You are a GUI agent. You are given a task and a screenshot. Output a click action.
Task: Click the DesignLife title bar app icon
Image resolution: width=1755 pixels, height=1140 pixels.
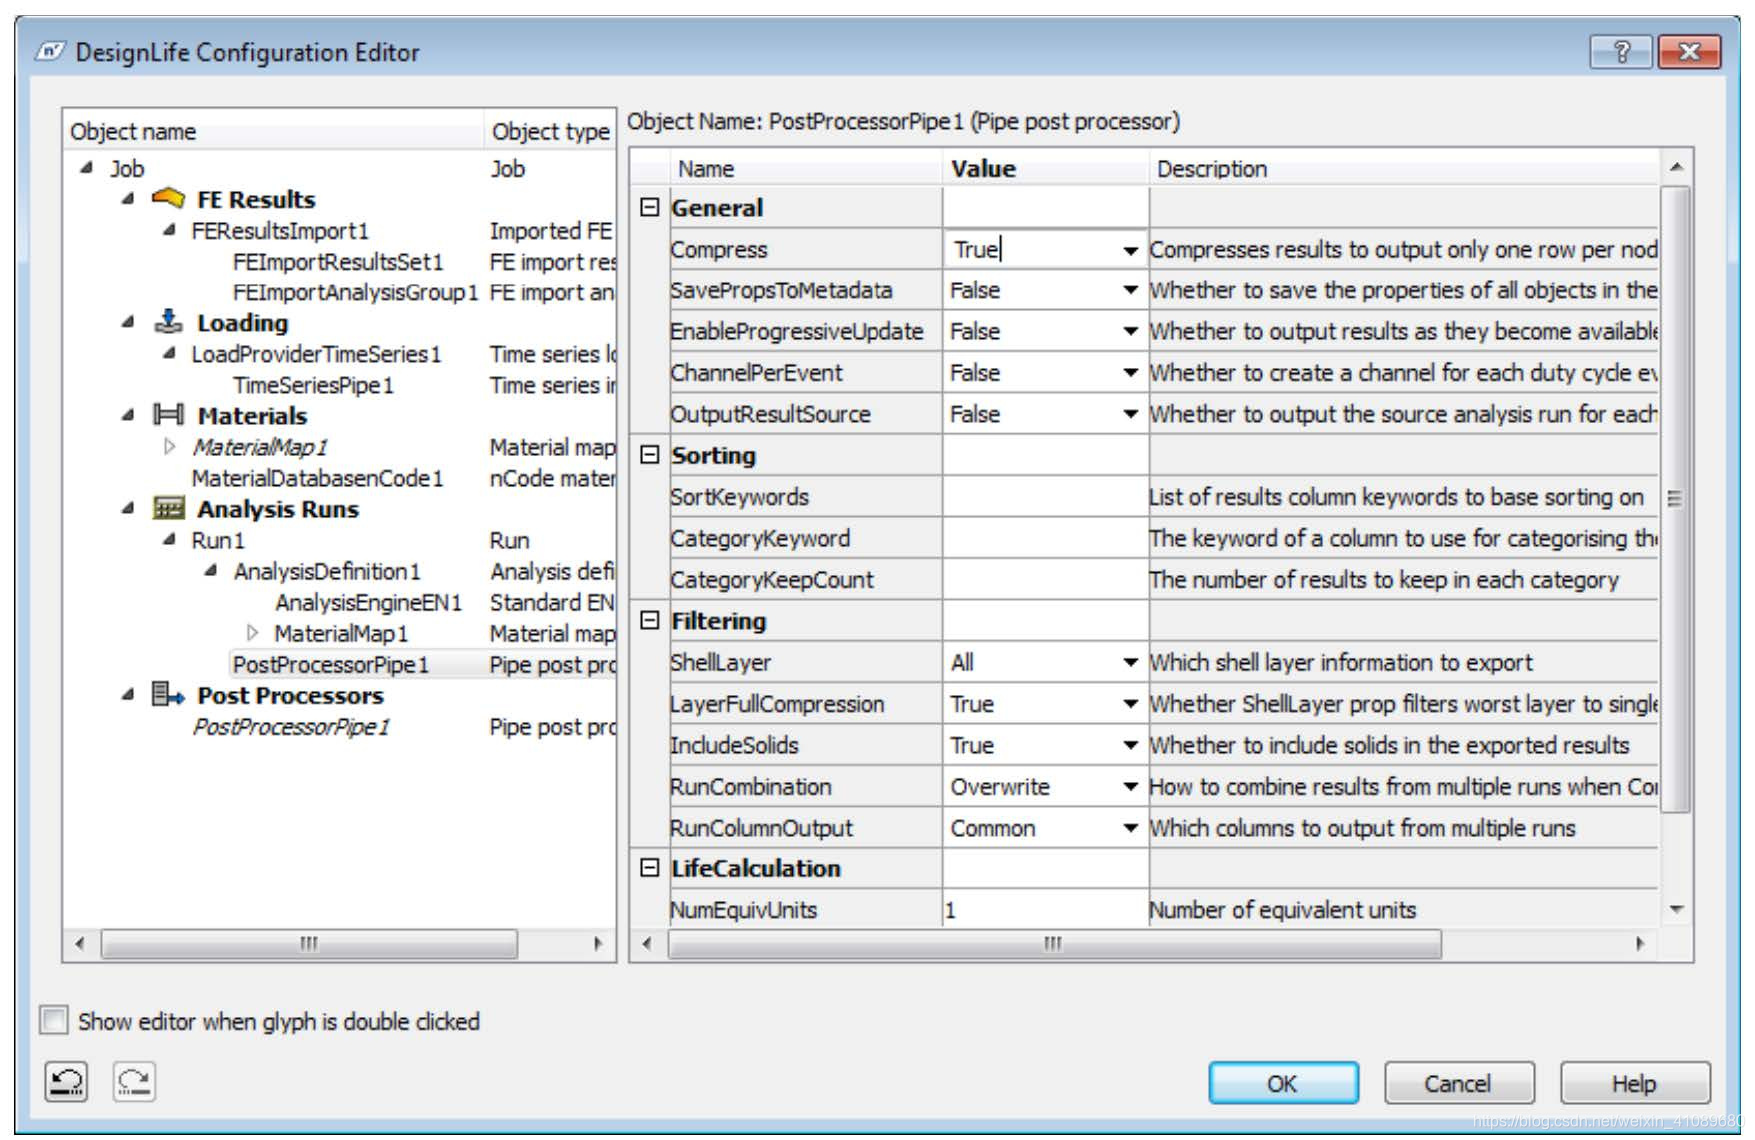pos(50,52)
